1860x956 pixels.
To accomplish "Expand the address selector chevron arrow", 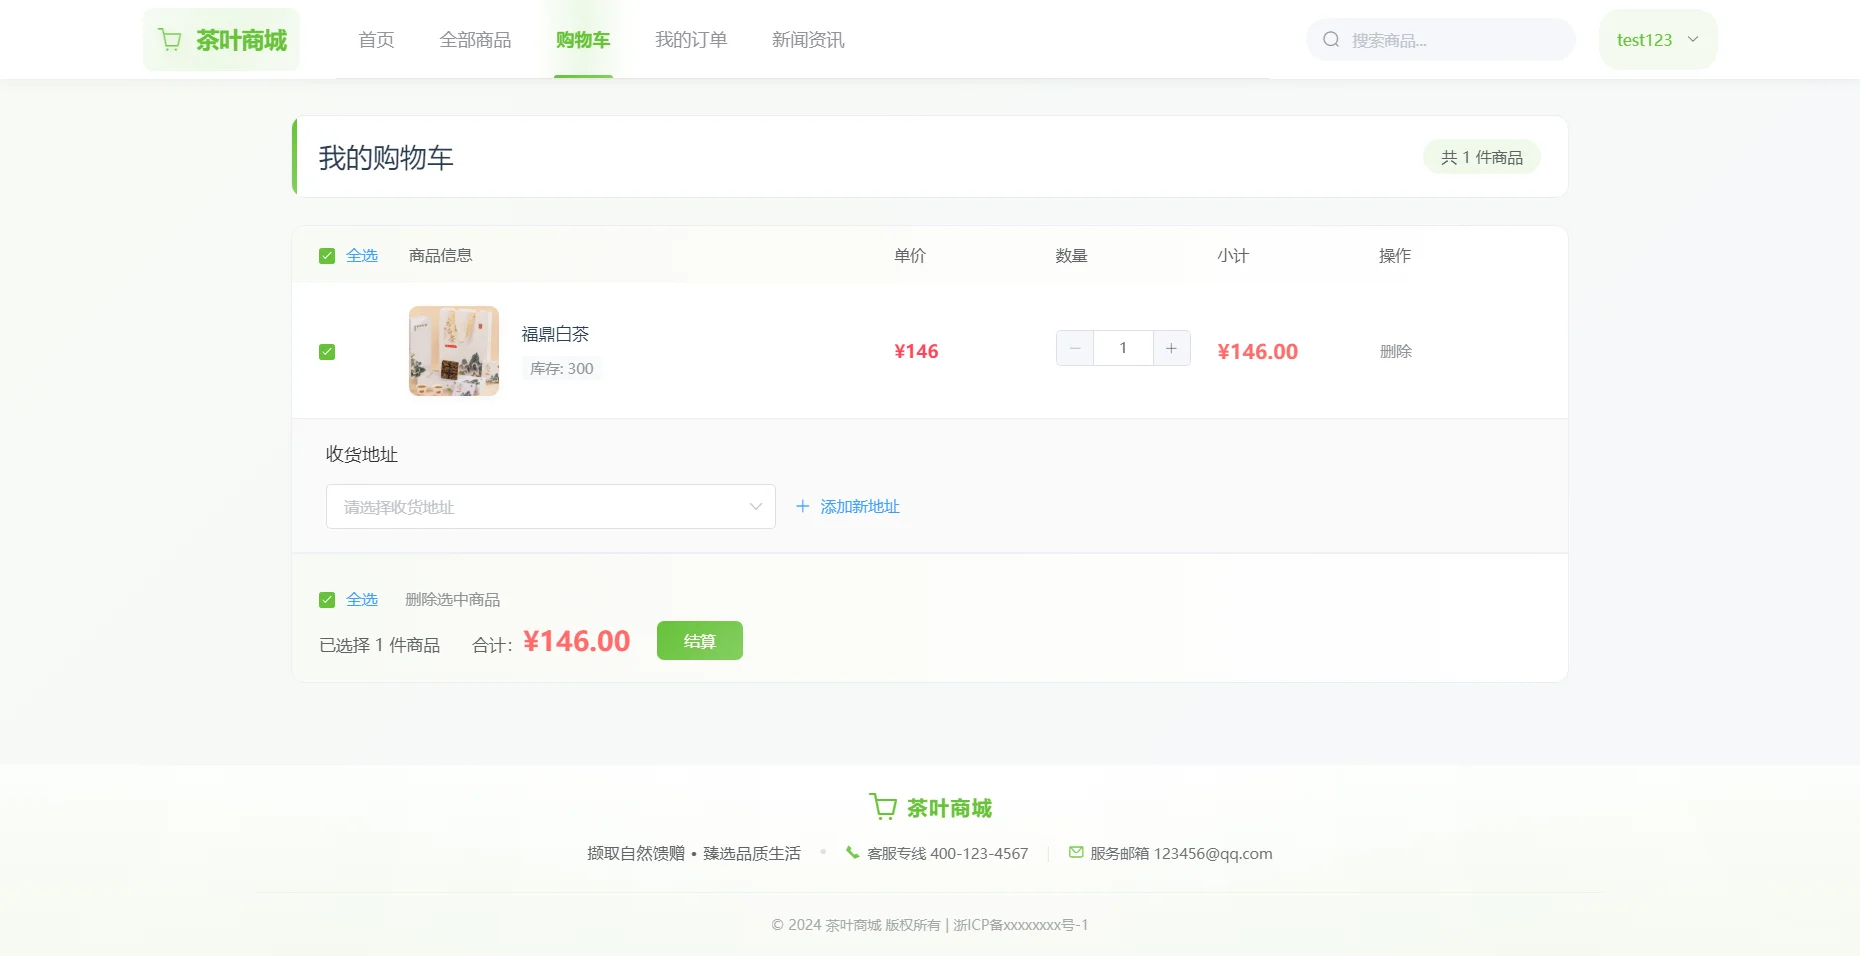I will coord(754,507).
